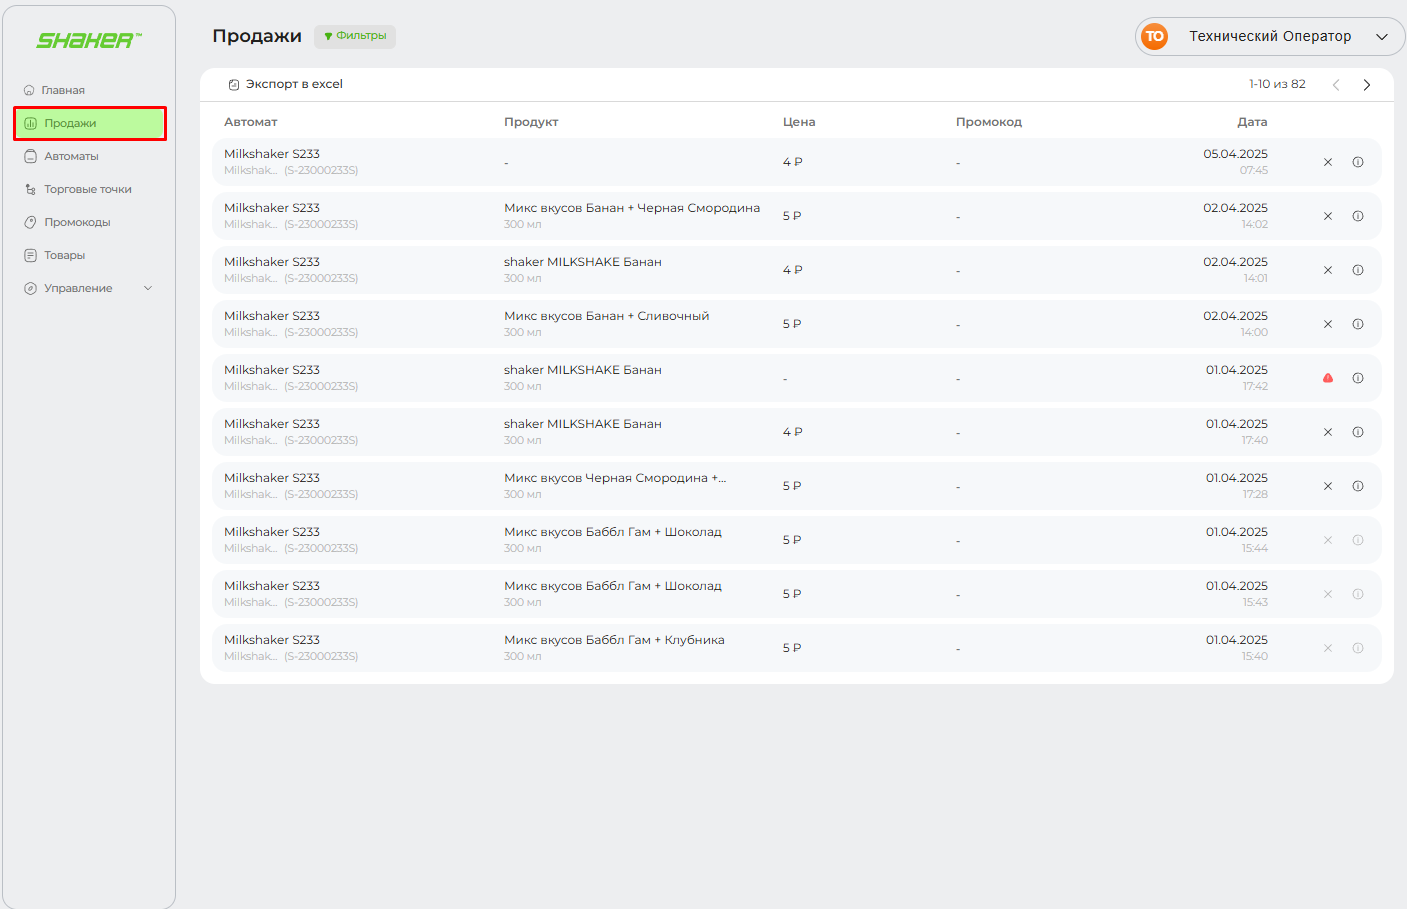Viewport: 1407px width, 909px height.
Task: Open info icon for the 14:02 sale
Action: [1358, 216]
